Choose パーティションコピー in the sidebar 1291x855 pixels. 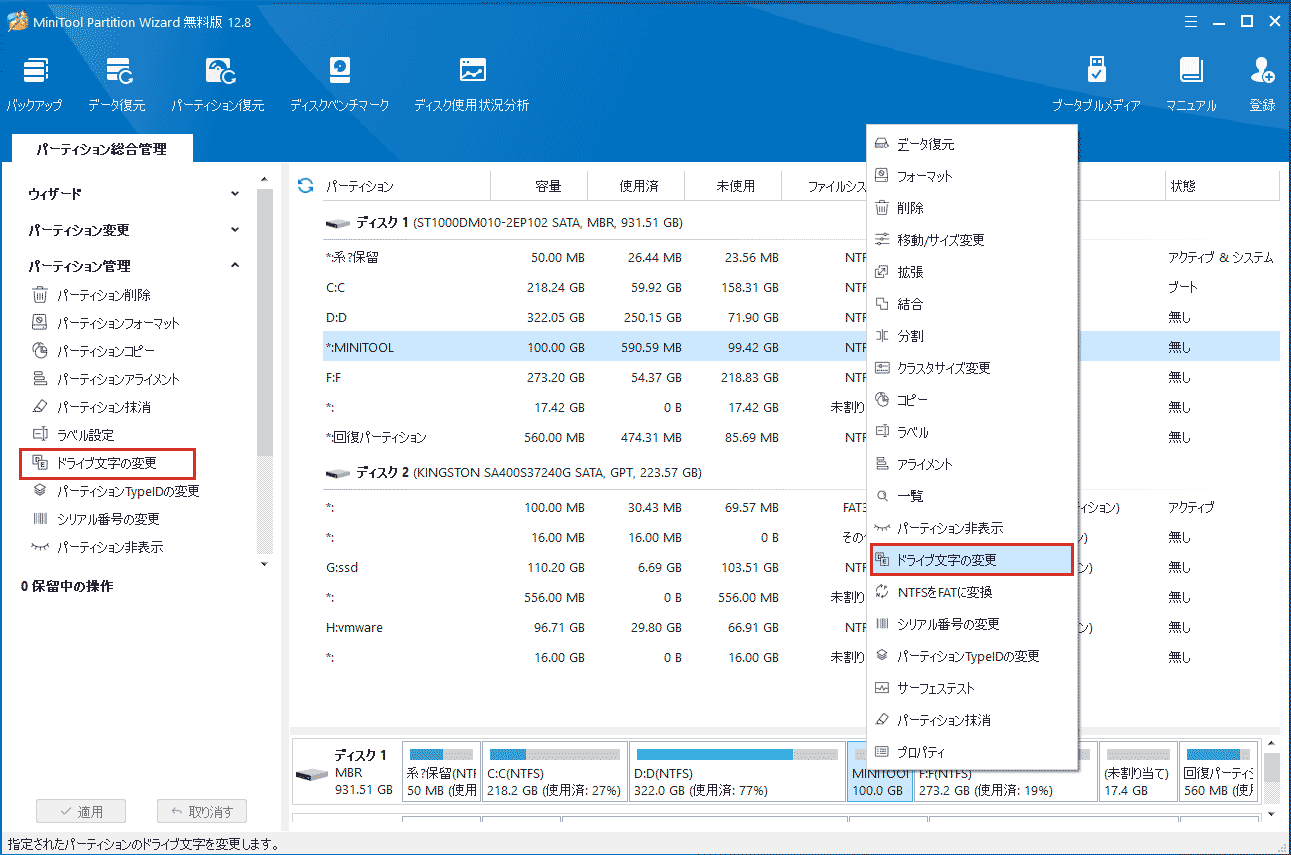[94, 351]
